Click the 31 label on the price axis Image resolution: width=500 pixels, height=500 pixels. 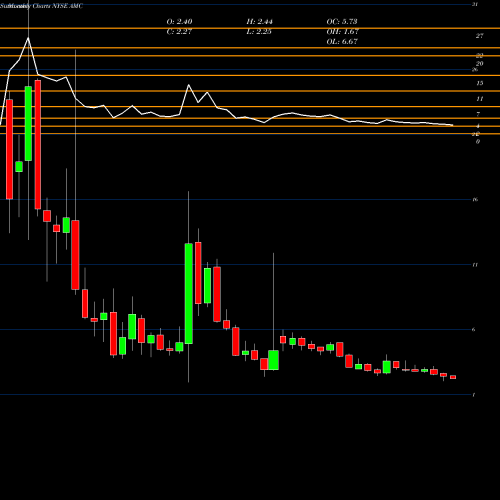(475, 4)
